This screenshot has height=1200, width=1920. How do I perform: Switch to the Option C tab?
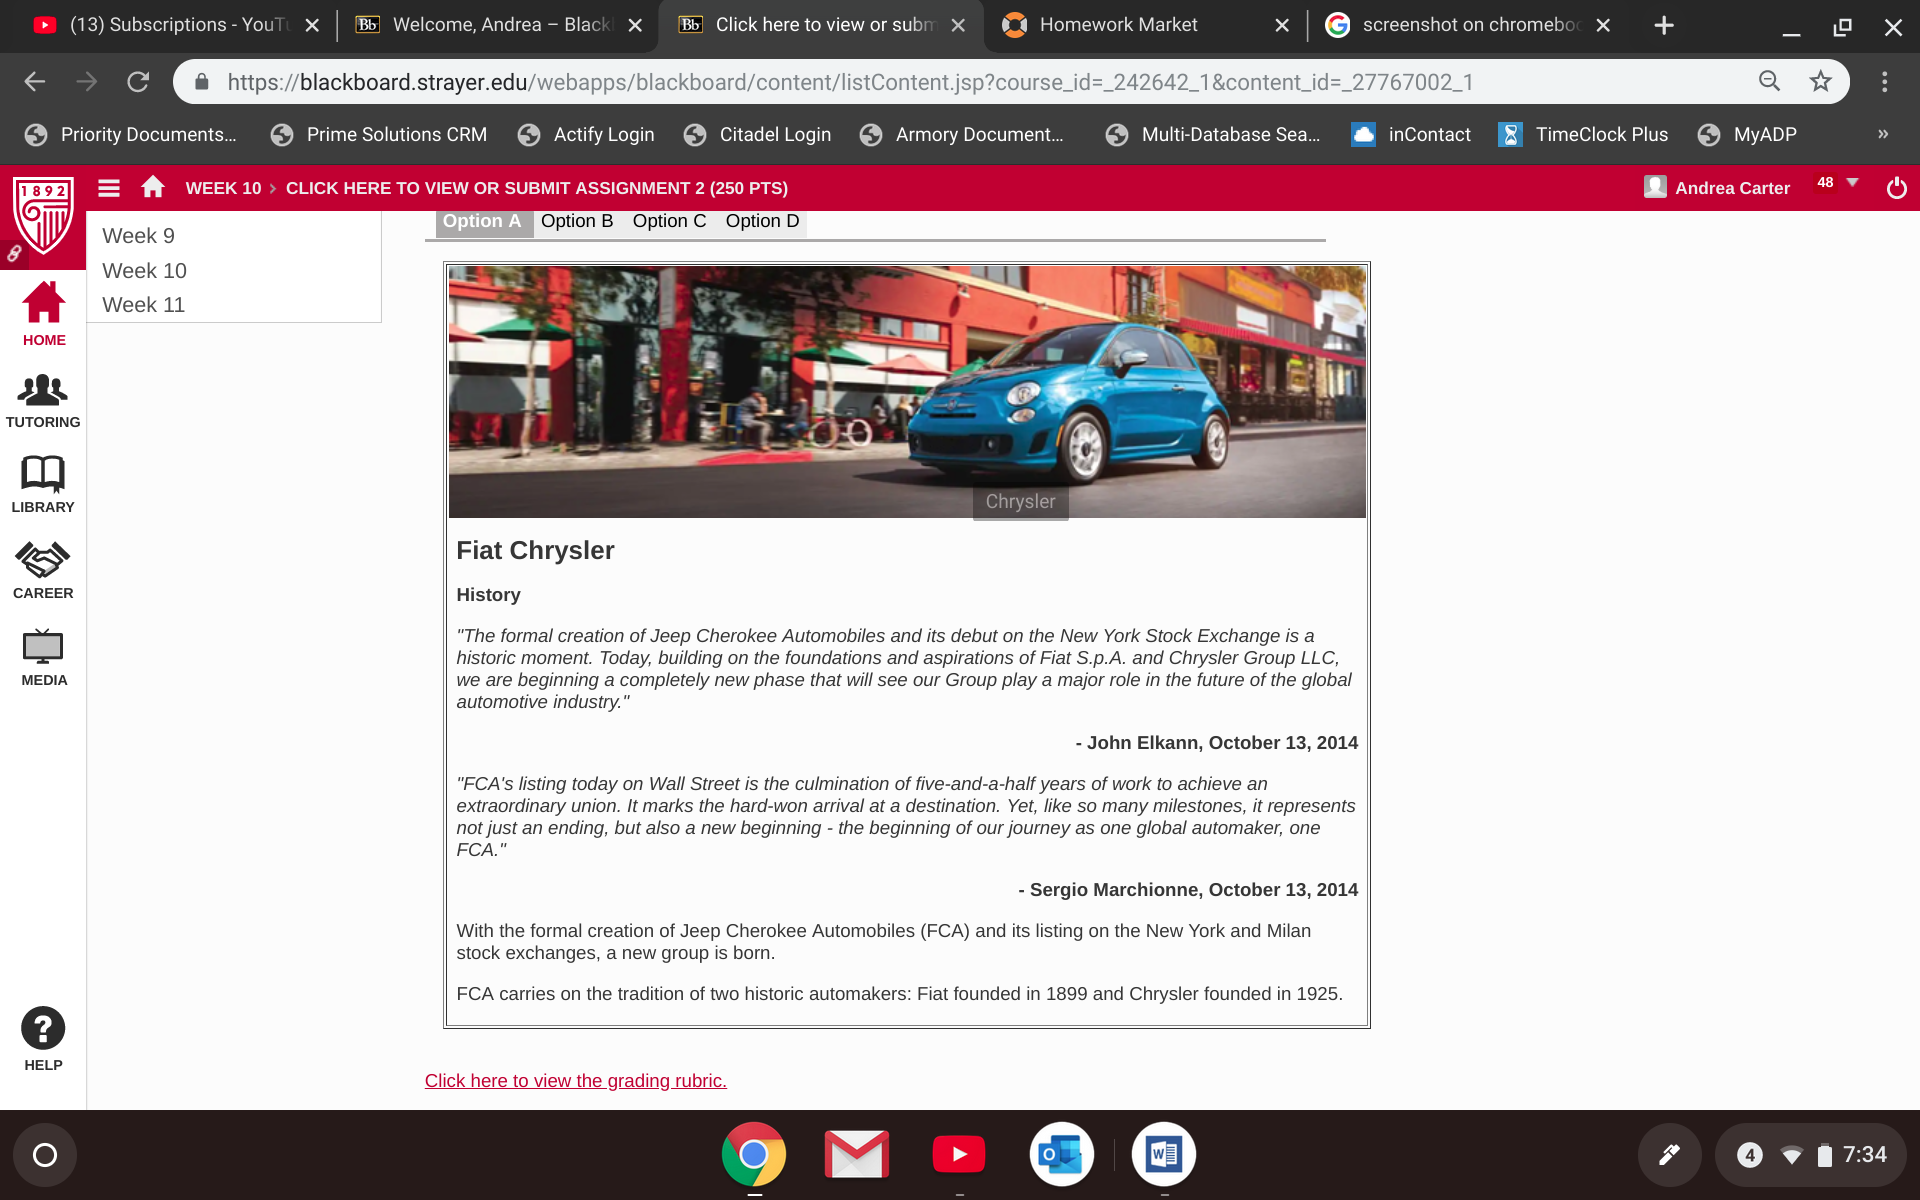pyautogui.click(x=669, y=221)
